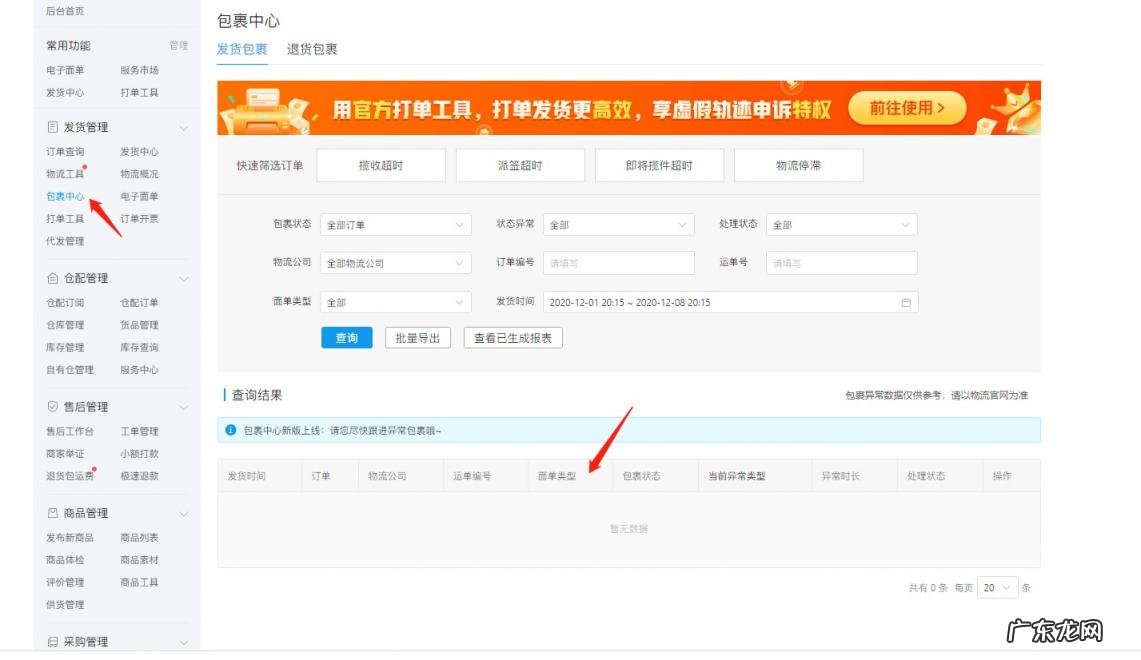Select the 发货包裹 tab
The width and height of the screenshot is (1141, 660).
point(241,48)
